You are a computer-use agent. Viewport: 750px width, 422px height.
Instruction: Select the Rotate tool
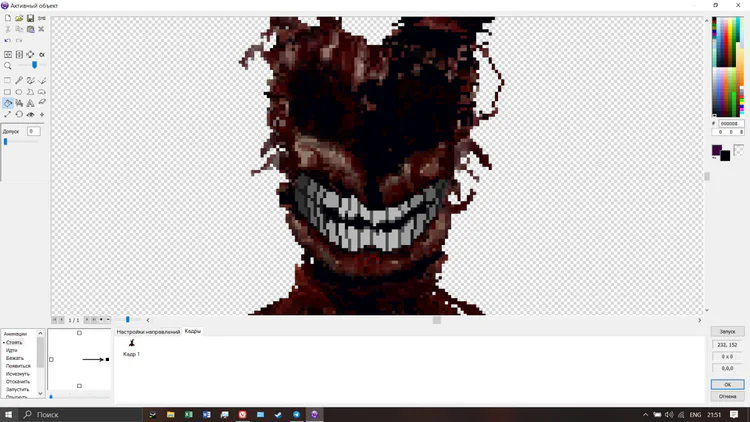(19, 114)
